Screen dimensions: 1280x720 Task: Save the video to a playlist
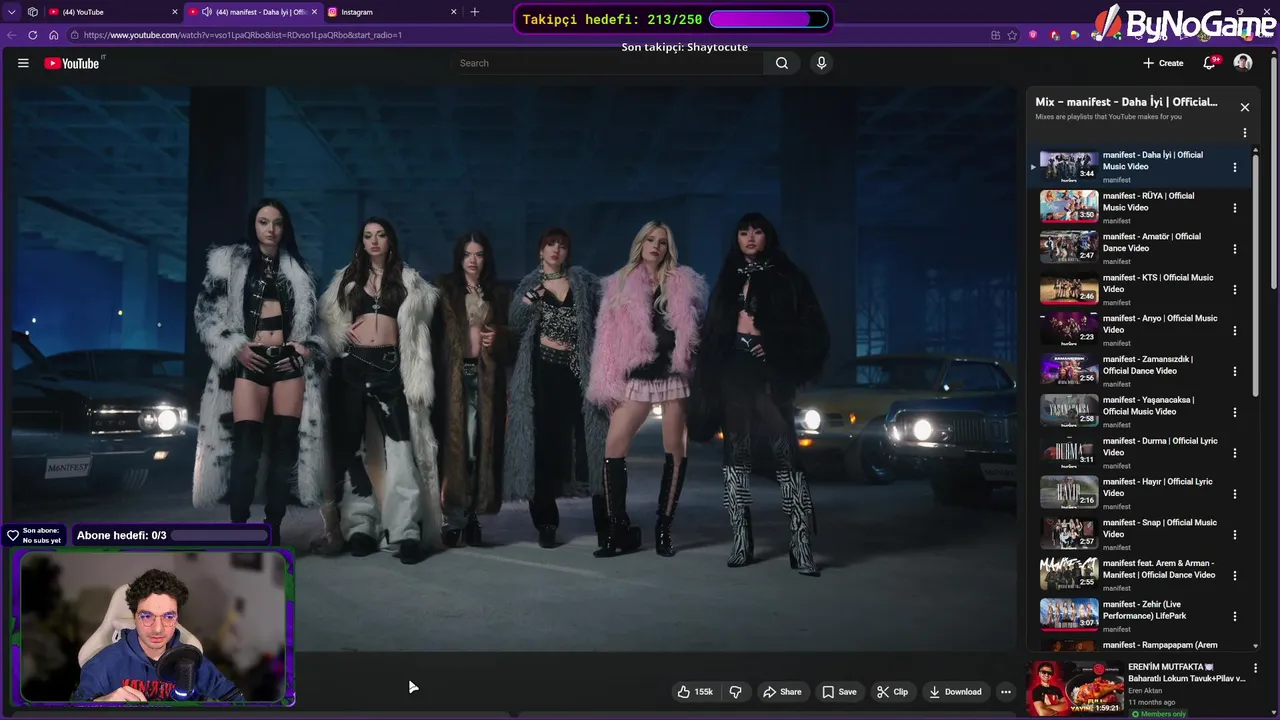tap(839, 692)
